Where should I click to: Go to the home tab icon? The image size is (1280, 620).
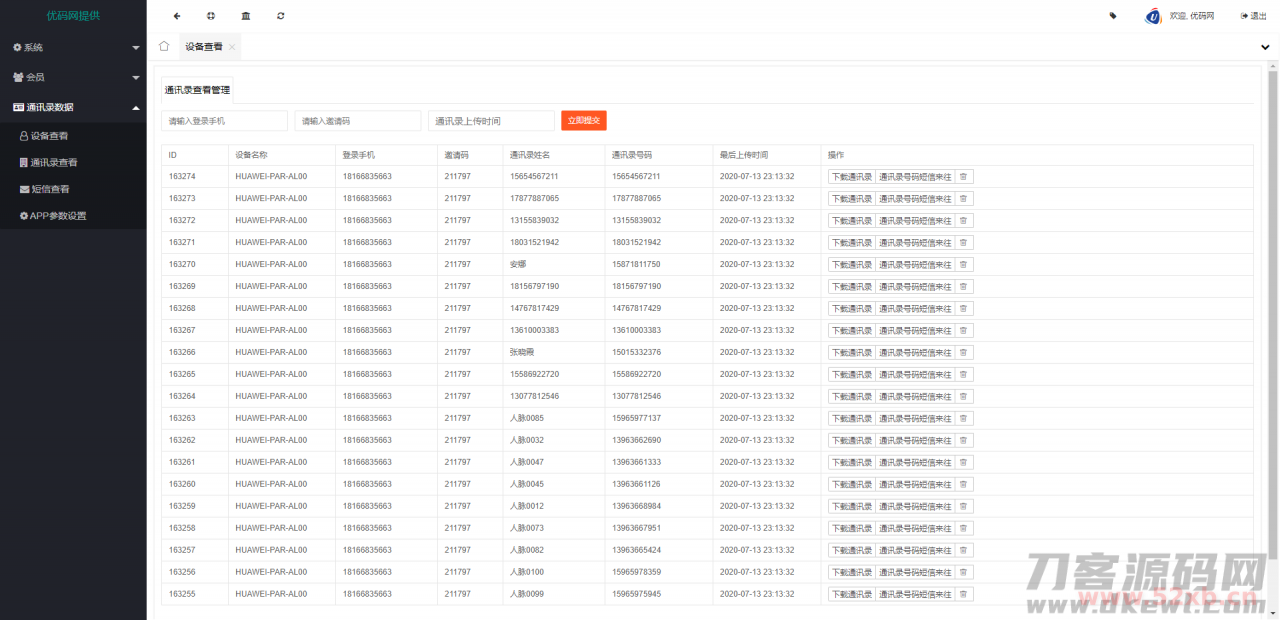[164, 46]
